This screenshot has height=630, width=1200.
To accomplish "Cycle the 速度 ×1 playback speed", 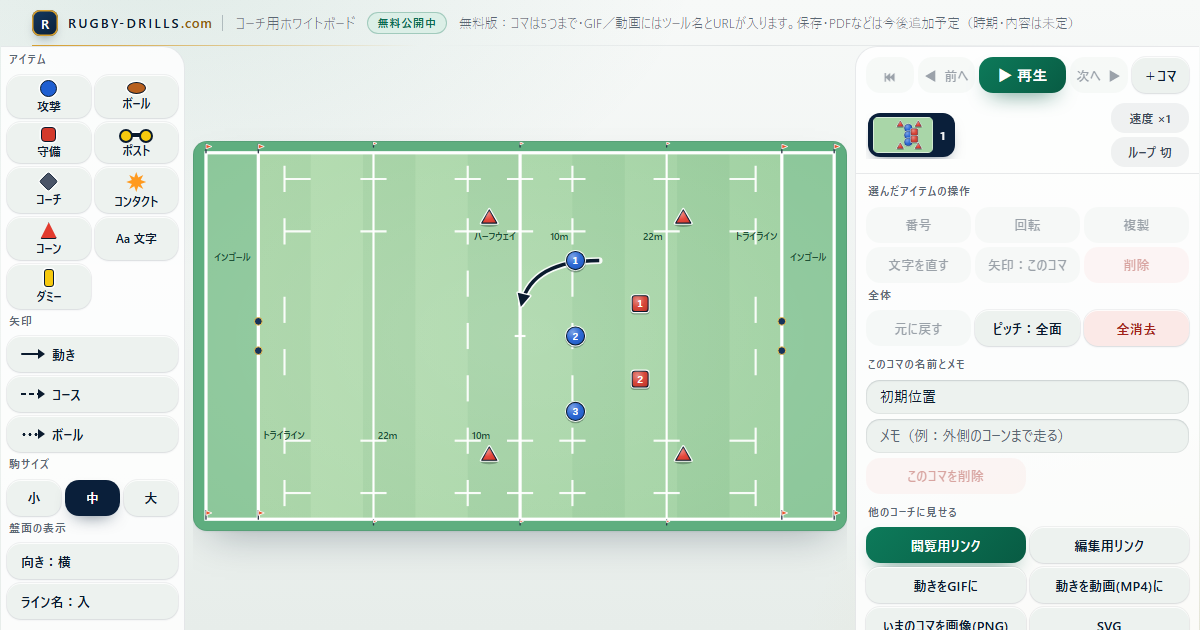I will [x=1150, y=118].
